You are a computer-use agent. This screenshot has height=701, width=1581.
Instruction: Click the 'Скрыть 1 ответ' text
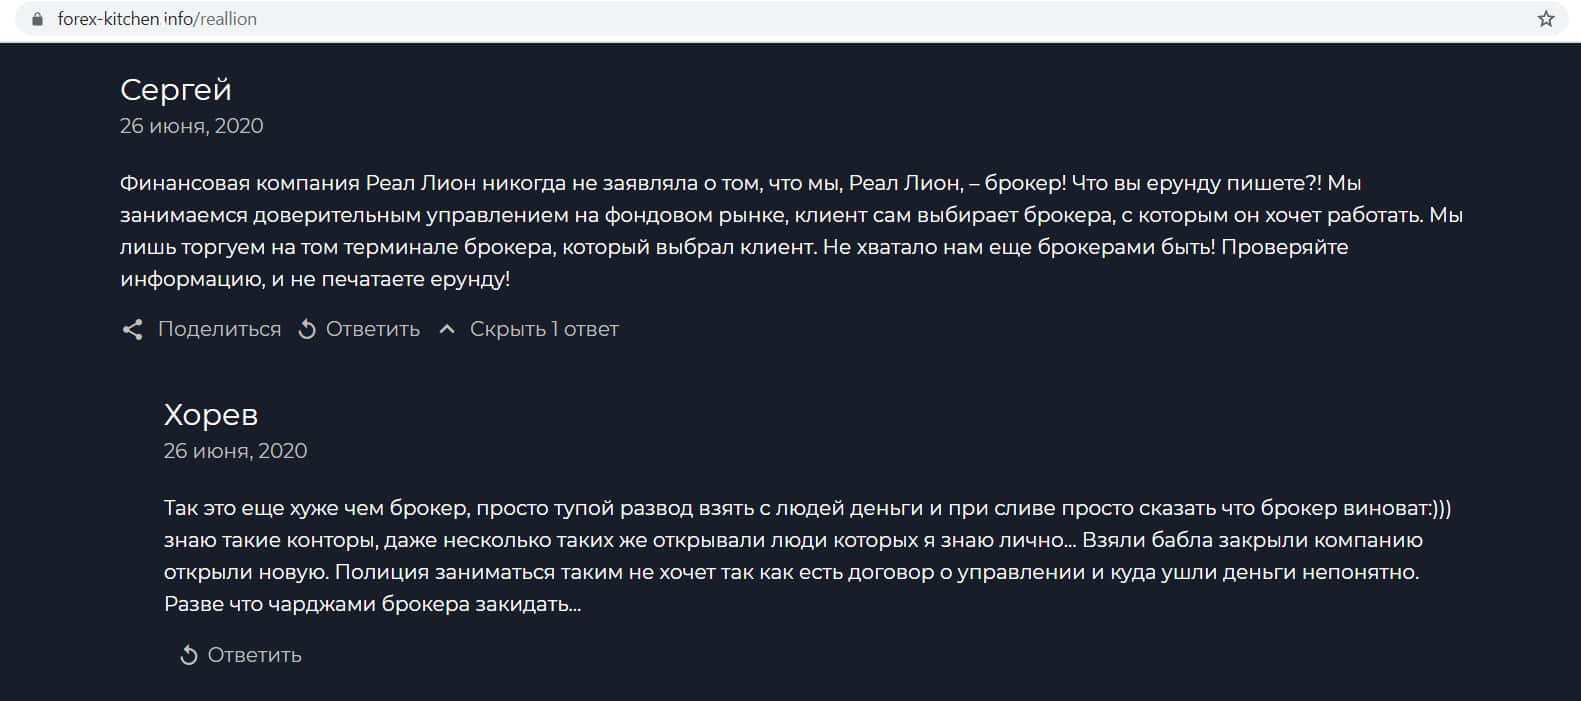click(x=544, y=329)
